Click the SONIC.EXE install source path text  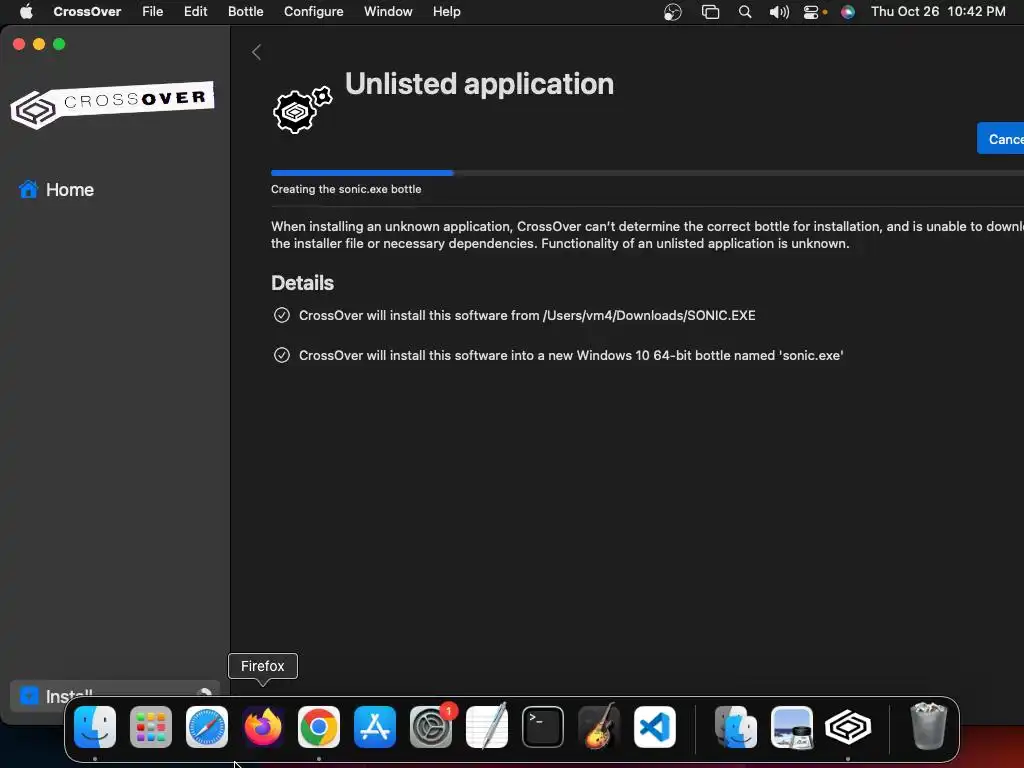(527, 315)
